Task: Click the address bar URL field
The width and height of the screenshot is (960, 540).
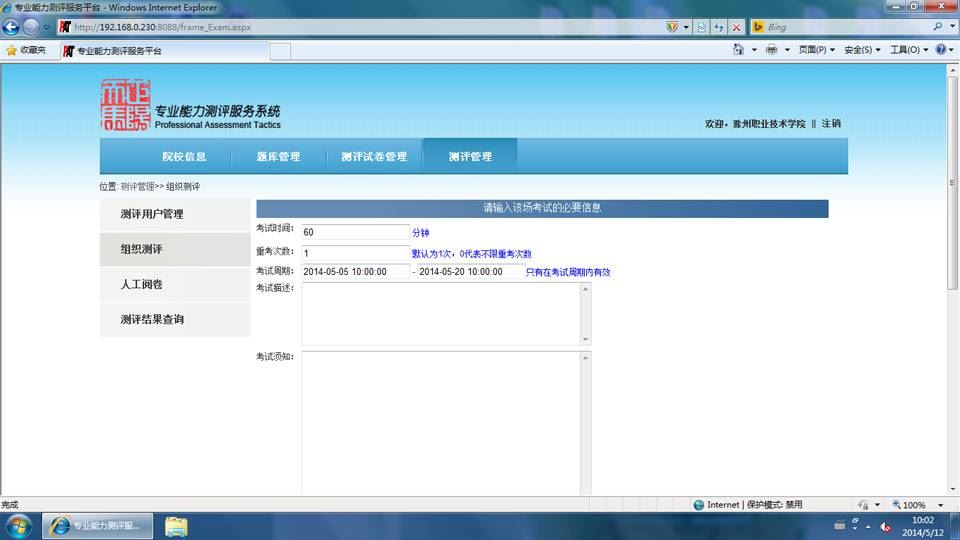Action: click(361, 27)
